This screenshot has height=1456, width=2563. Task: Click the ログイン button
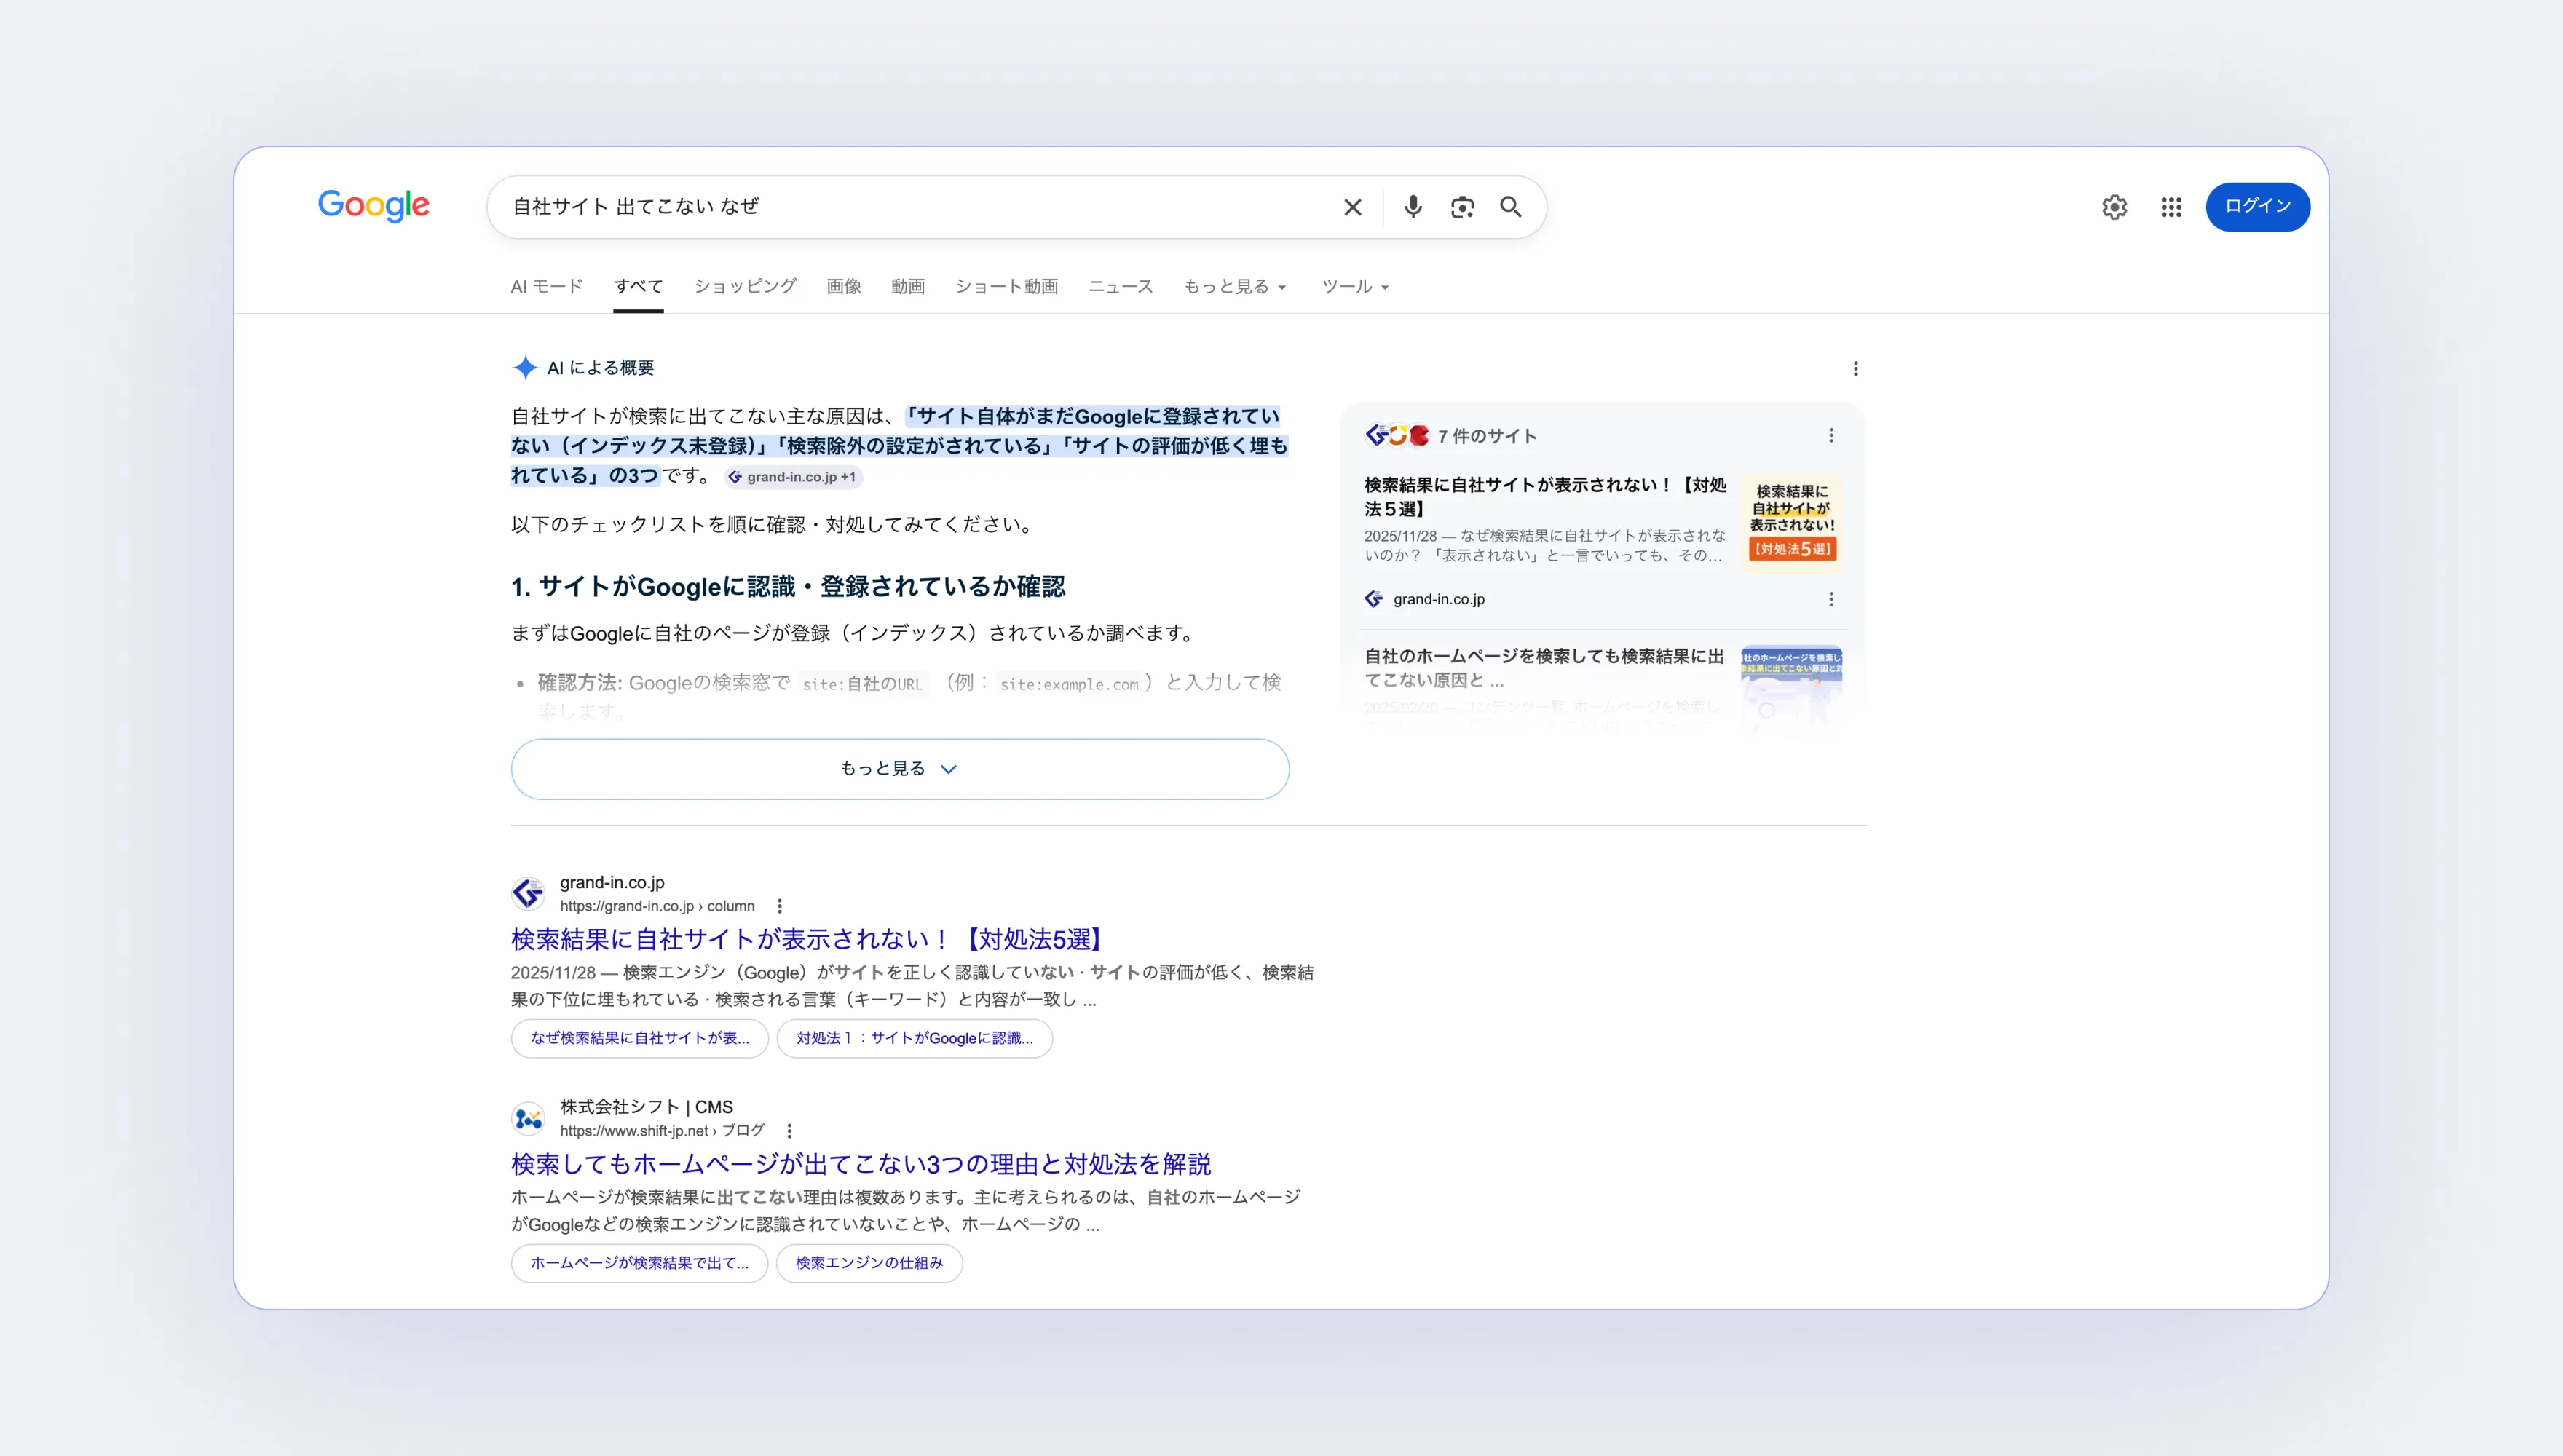coord(2257,206)
